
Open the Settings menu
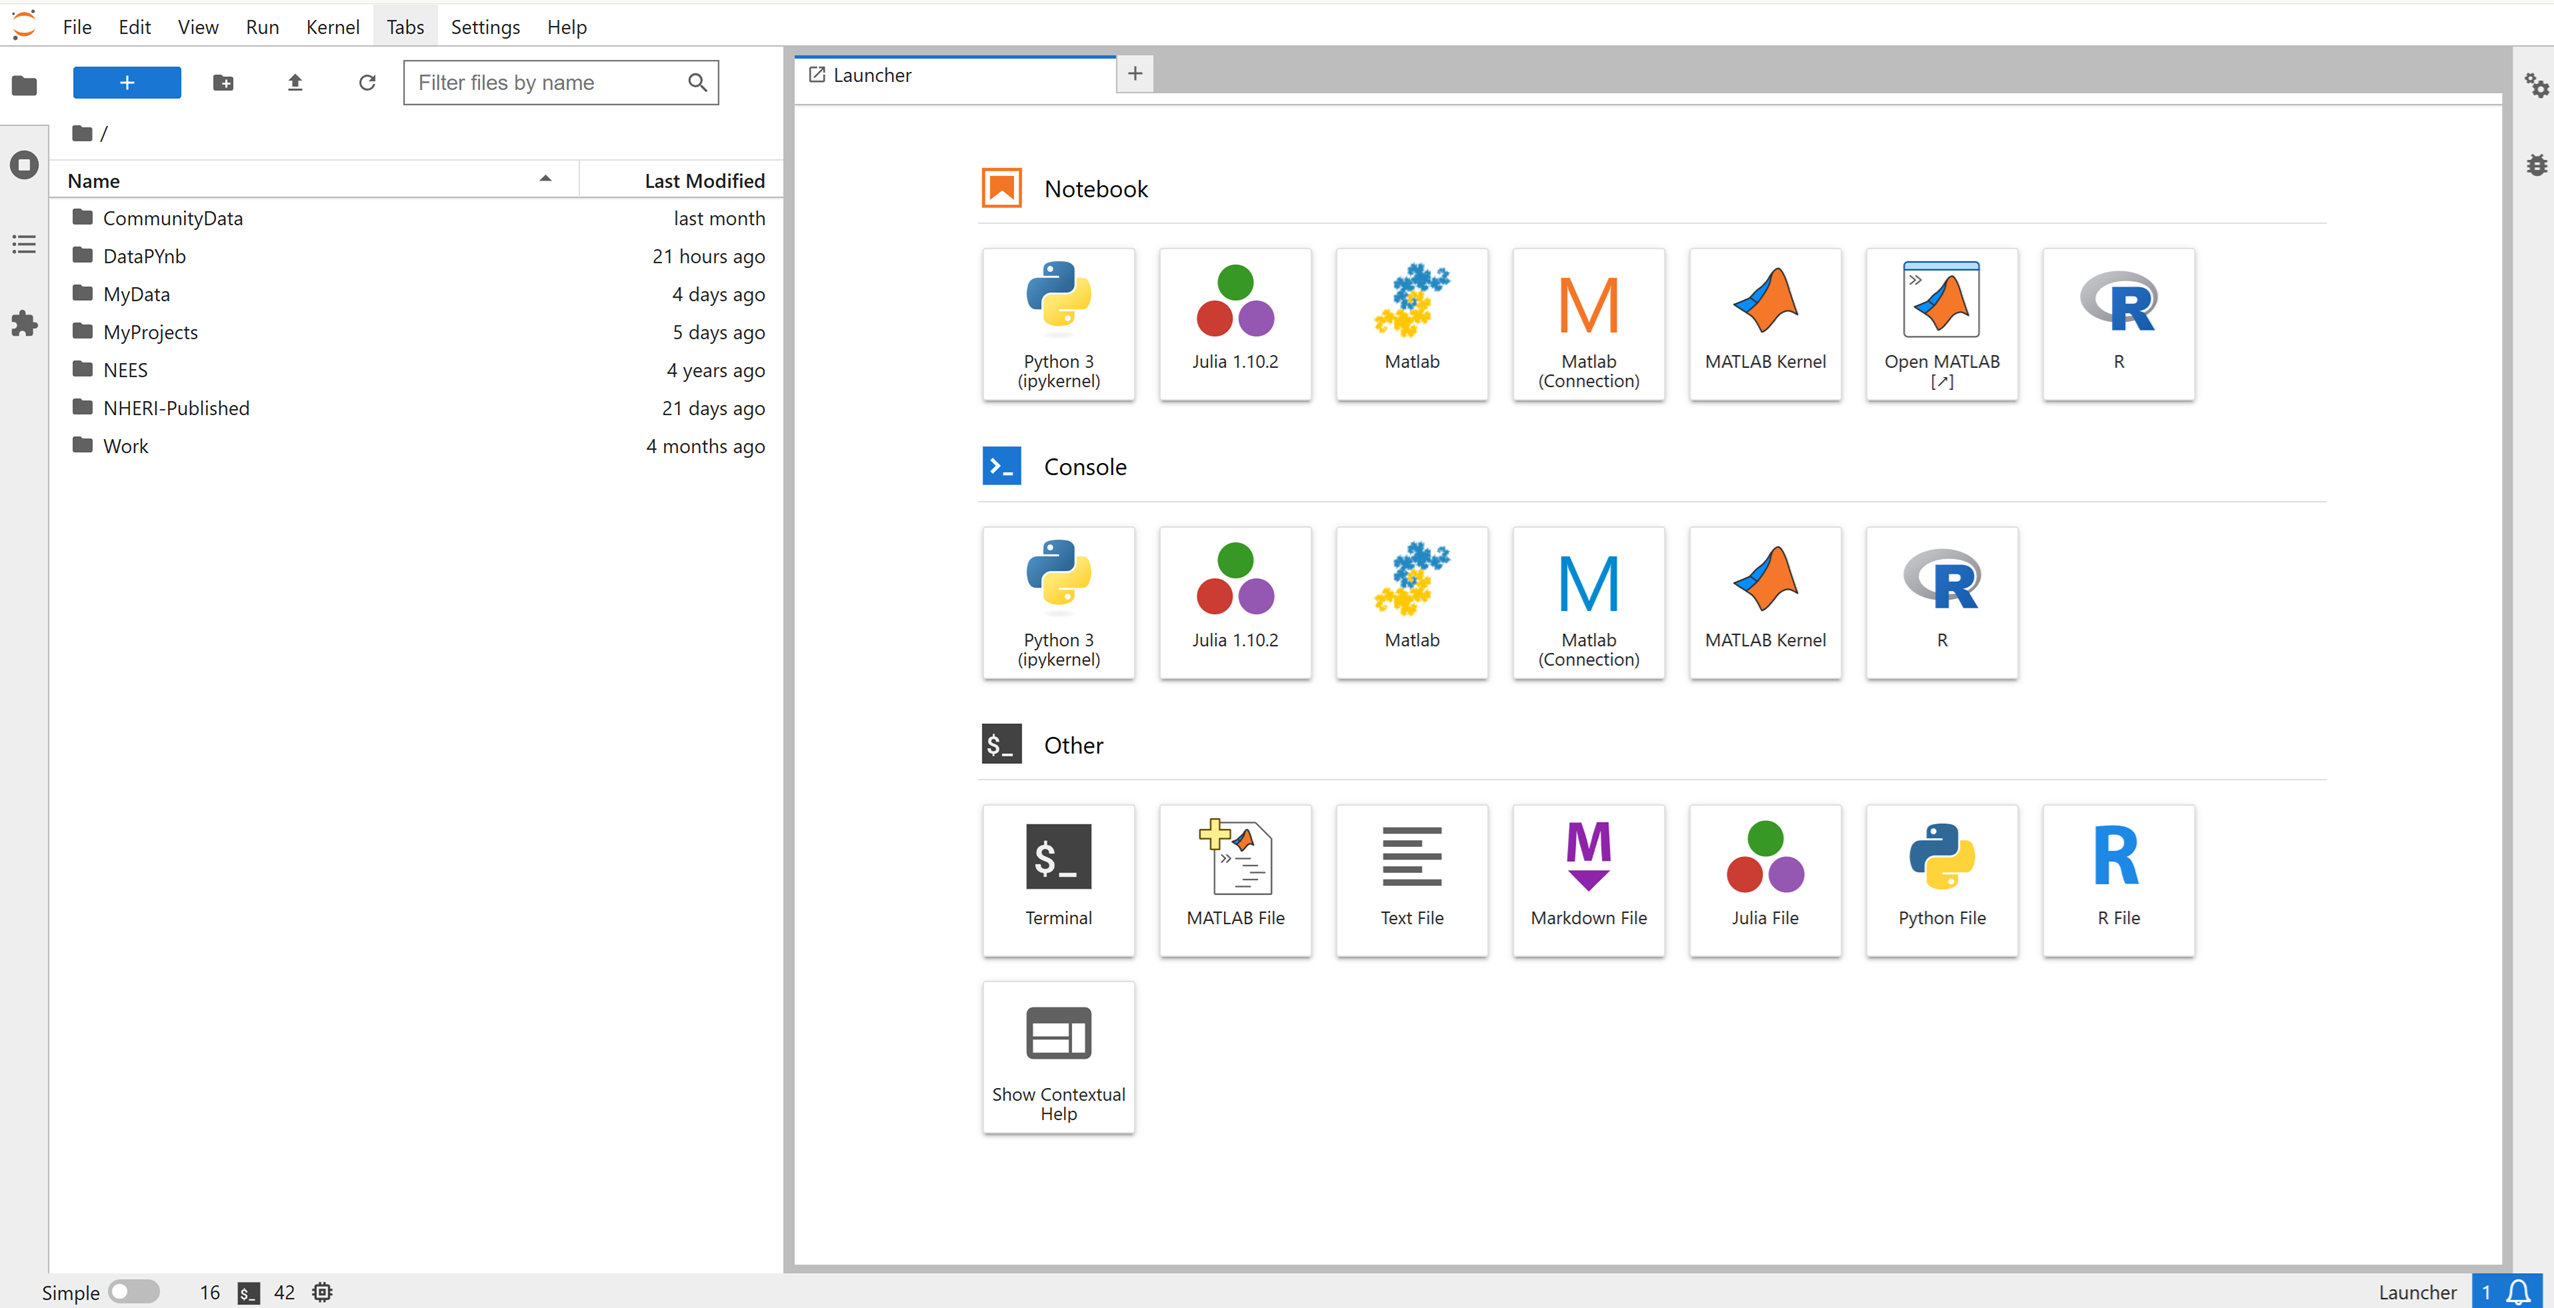click(x=485, y=27)
